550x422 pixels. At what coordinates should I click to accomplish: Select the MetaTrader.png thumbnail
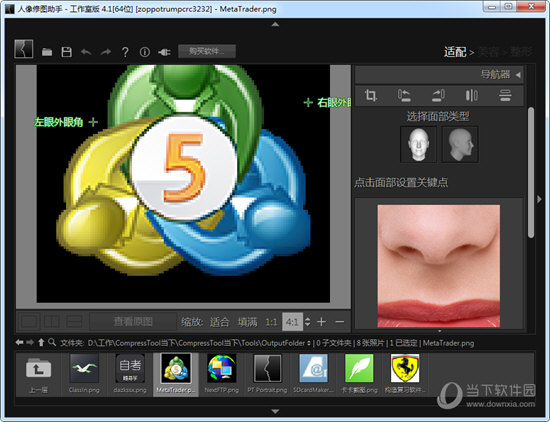[176, 375]
